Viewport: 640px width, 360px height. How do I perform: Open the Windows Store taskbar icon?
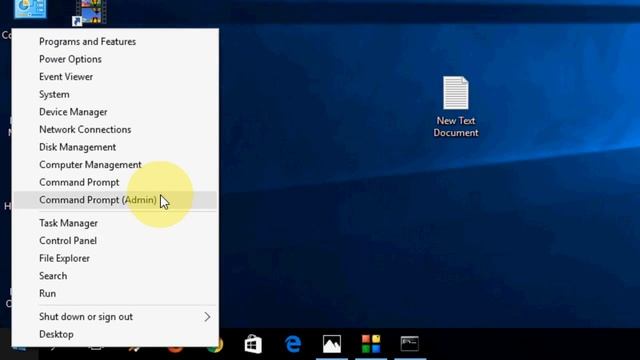click(253, 344)
